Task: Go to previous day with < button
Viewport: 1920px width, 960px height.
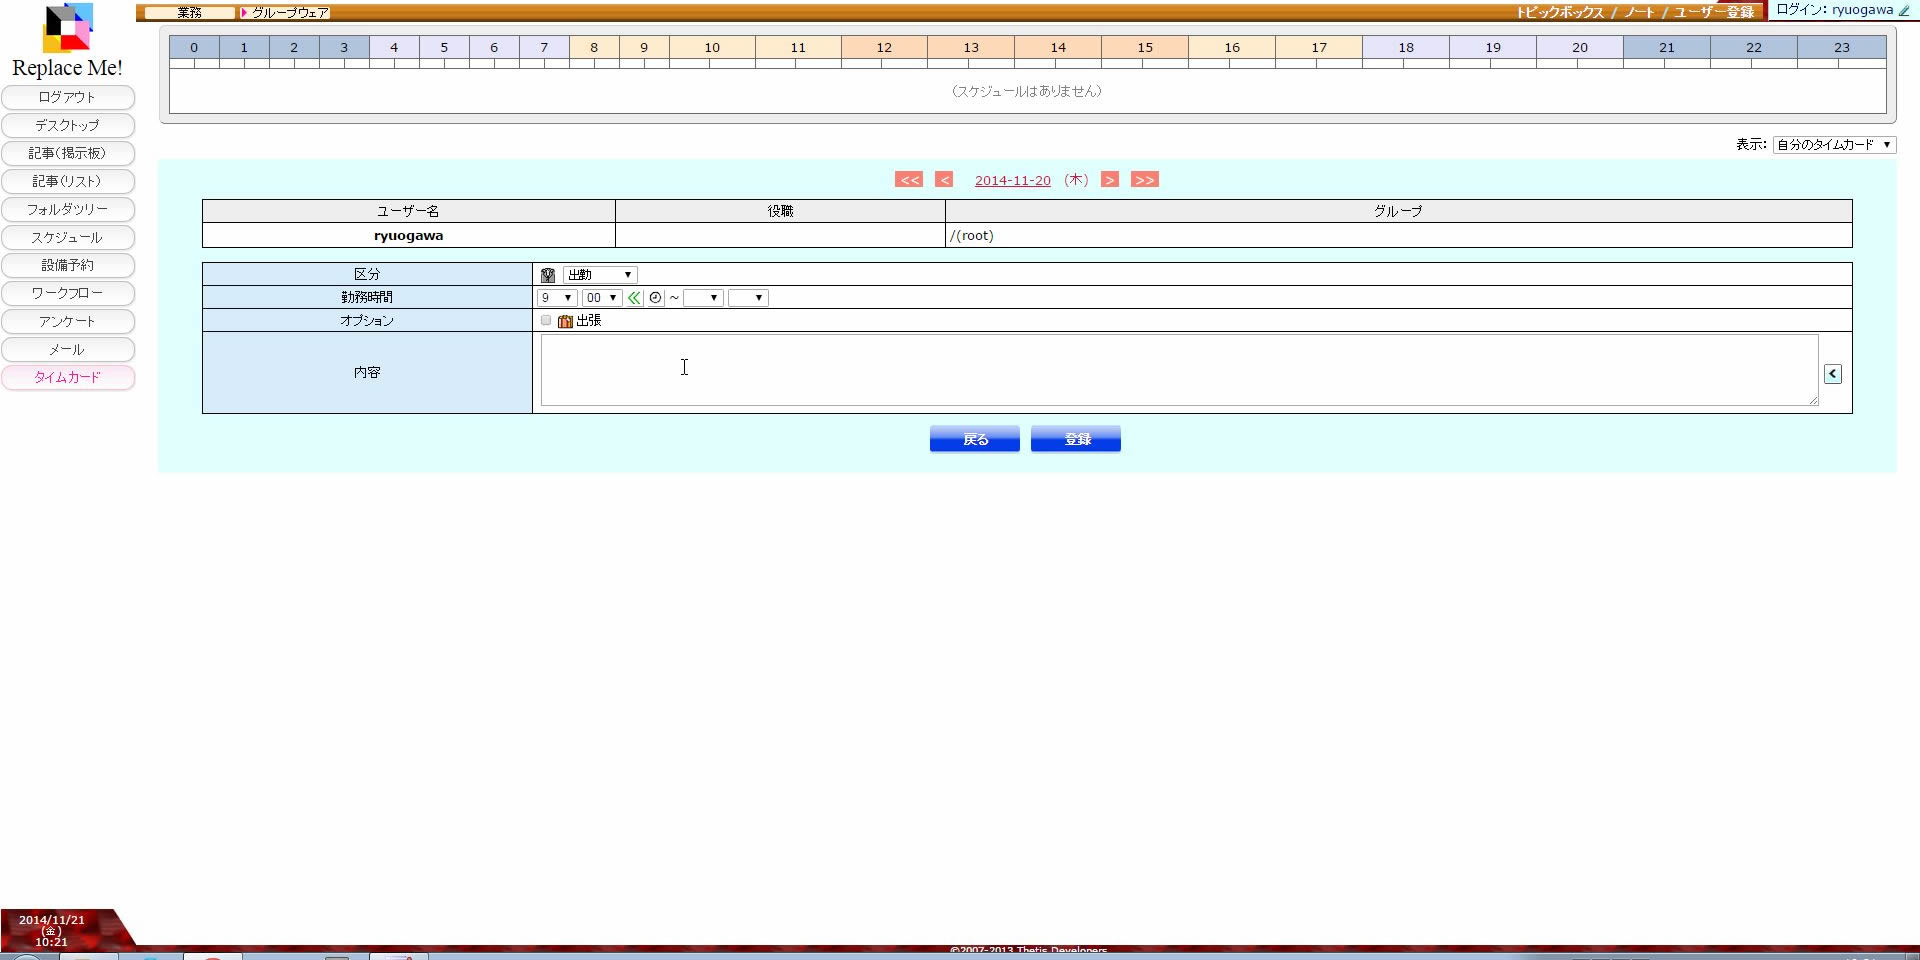Action: coord(944,180)
